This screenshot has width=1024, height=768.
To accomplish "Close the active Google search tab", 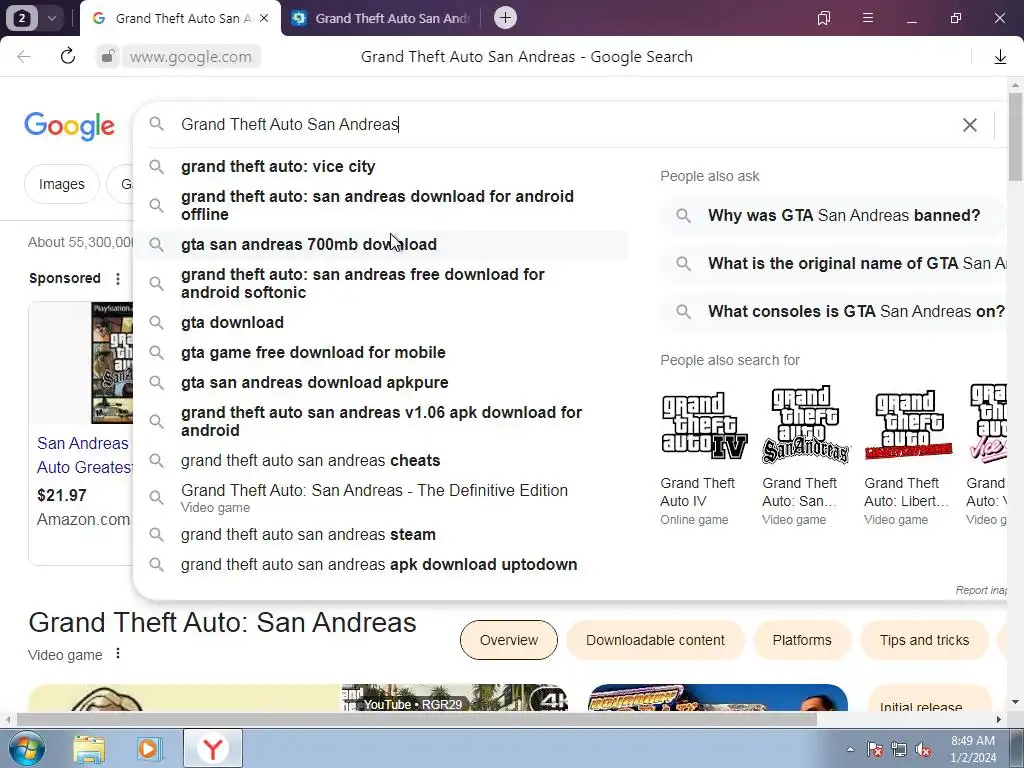I will [x=264, y=18].
